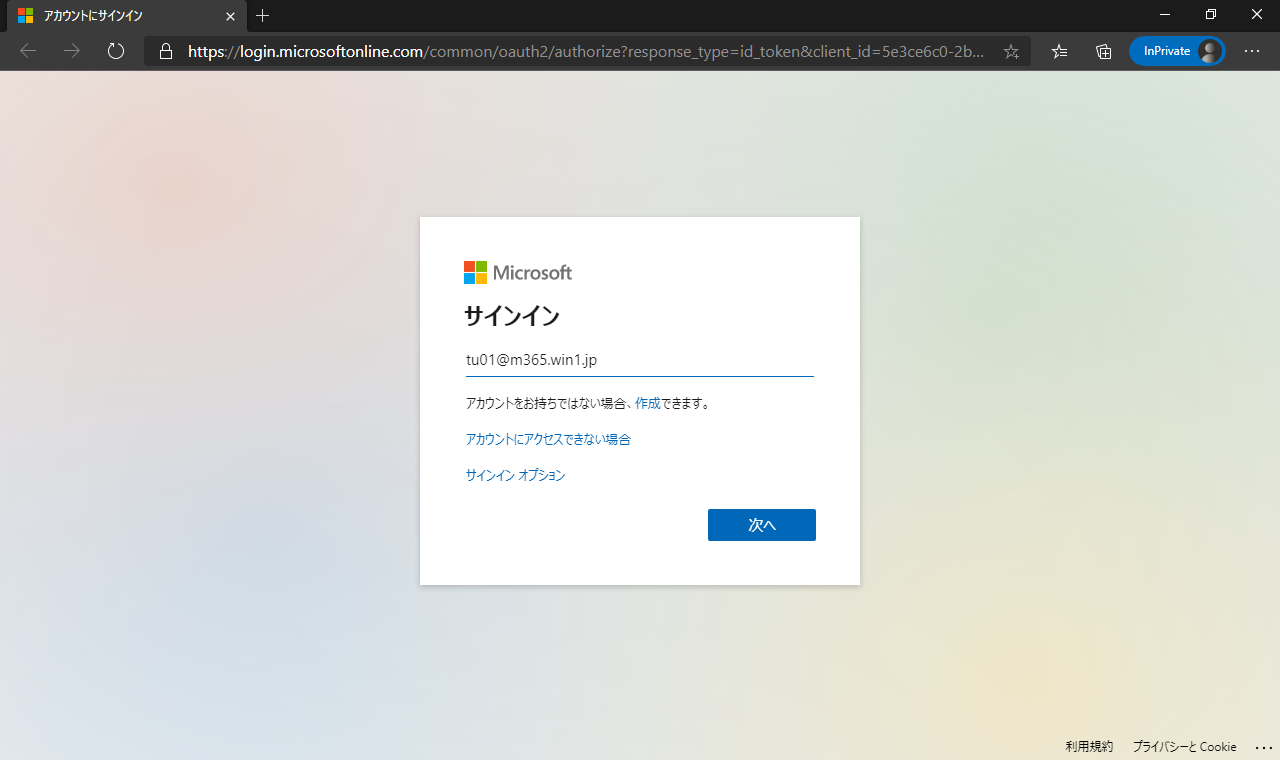
Task: Click the サインイン heading text
Action: click(512, 316)
